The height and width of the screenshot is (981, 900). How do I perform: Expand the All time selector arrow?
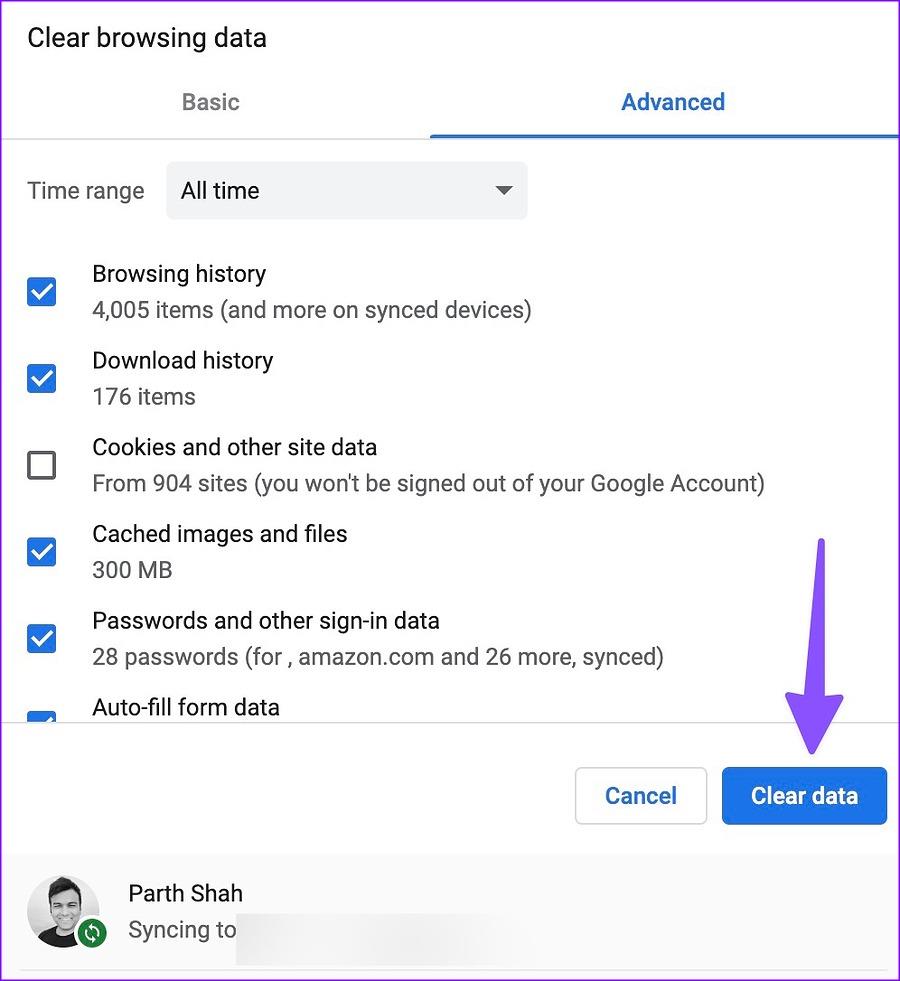pyautogui.click(x=503, y=190)
